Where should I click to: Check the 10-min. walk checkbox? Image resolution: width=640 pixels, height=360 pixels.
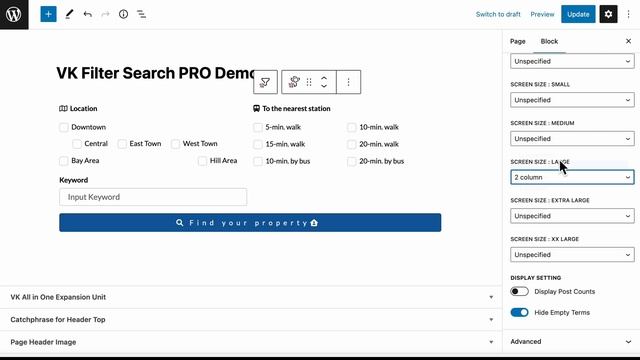352,127
